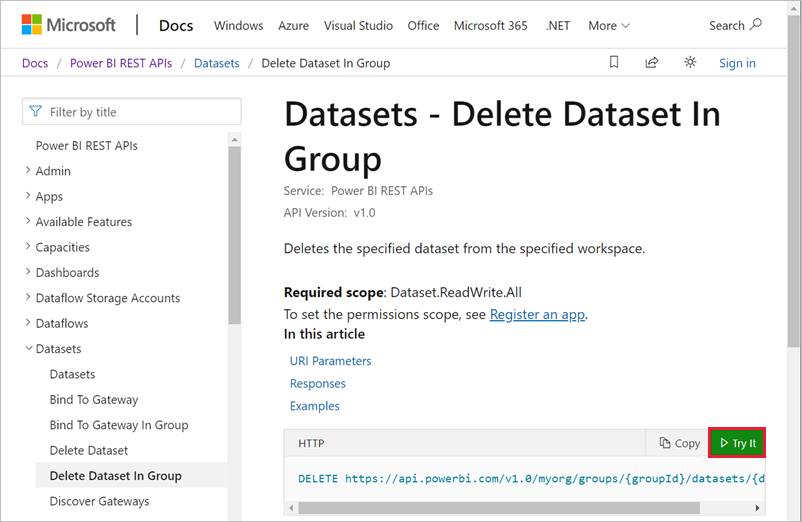This screenshot has width=802, height=522.
Task: Open the More dropdown menu
Action: [x=609, y=25]
